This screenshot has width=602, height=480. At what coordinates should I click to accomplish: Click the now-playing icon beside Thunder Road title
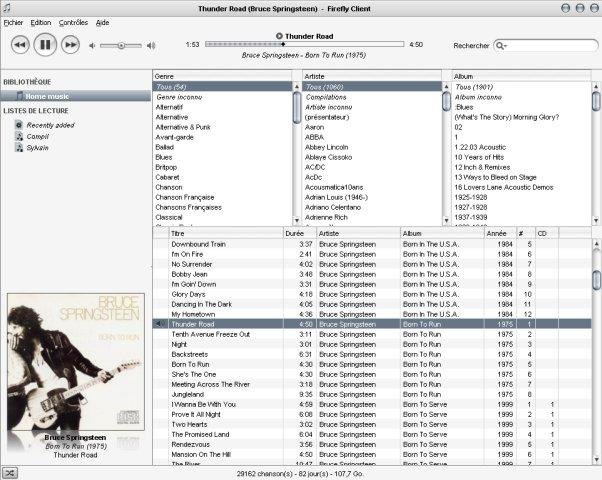coord(279,36)
